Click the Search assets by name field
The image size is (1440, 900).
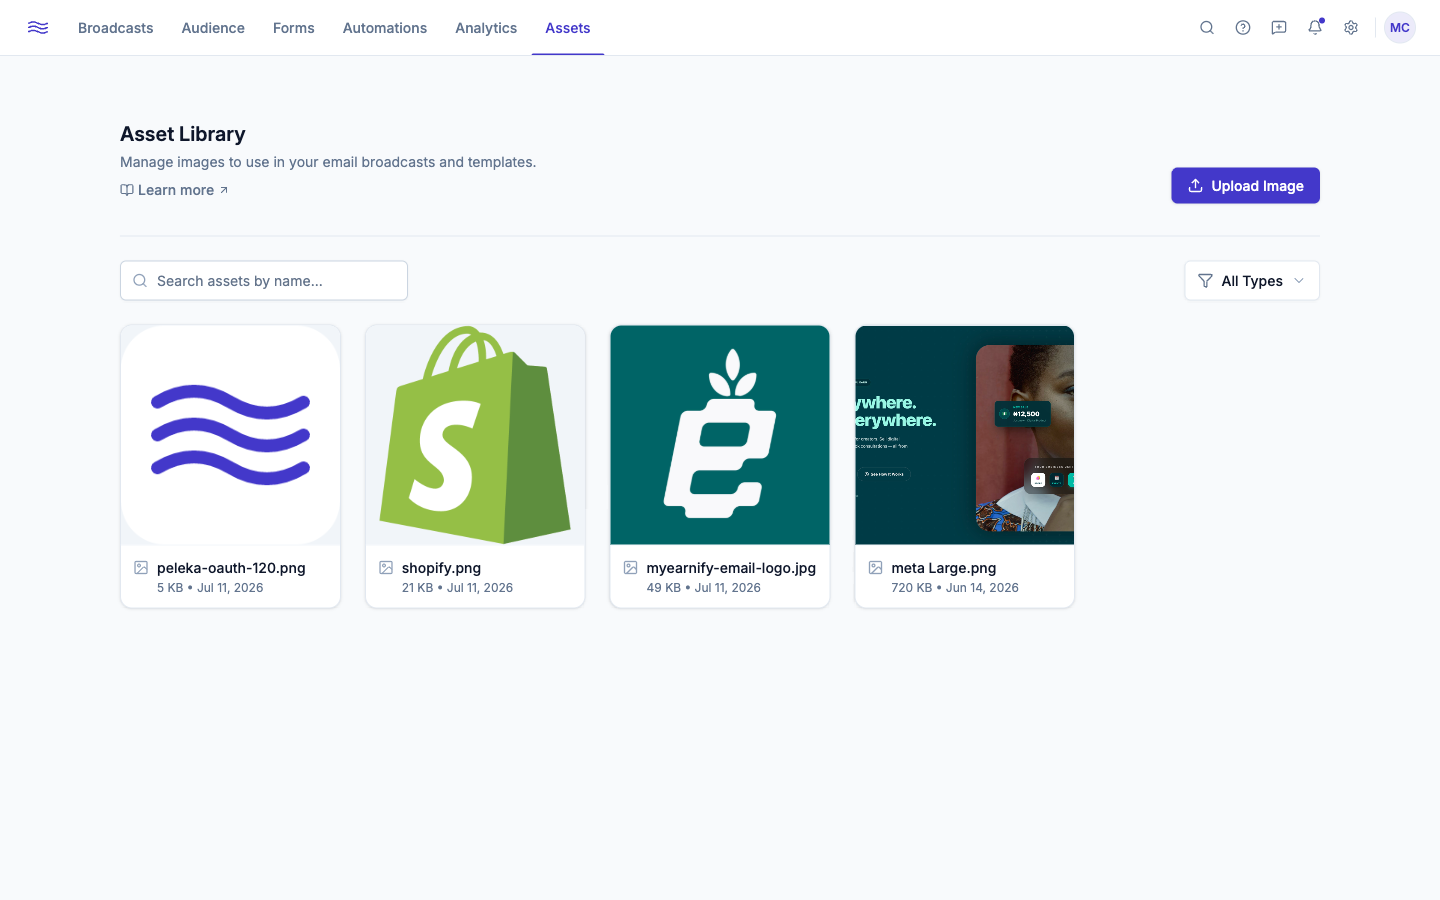click(x=264, y=281)
